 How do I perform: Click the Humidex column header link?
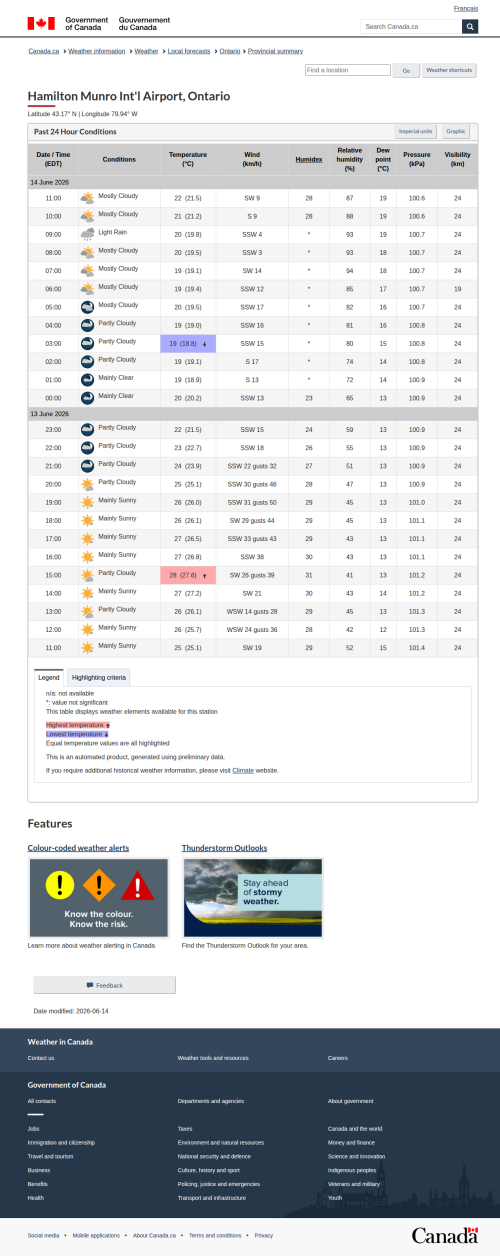pos(309,159)
